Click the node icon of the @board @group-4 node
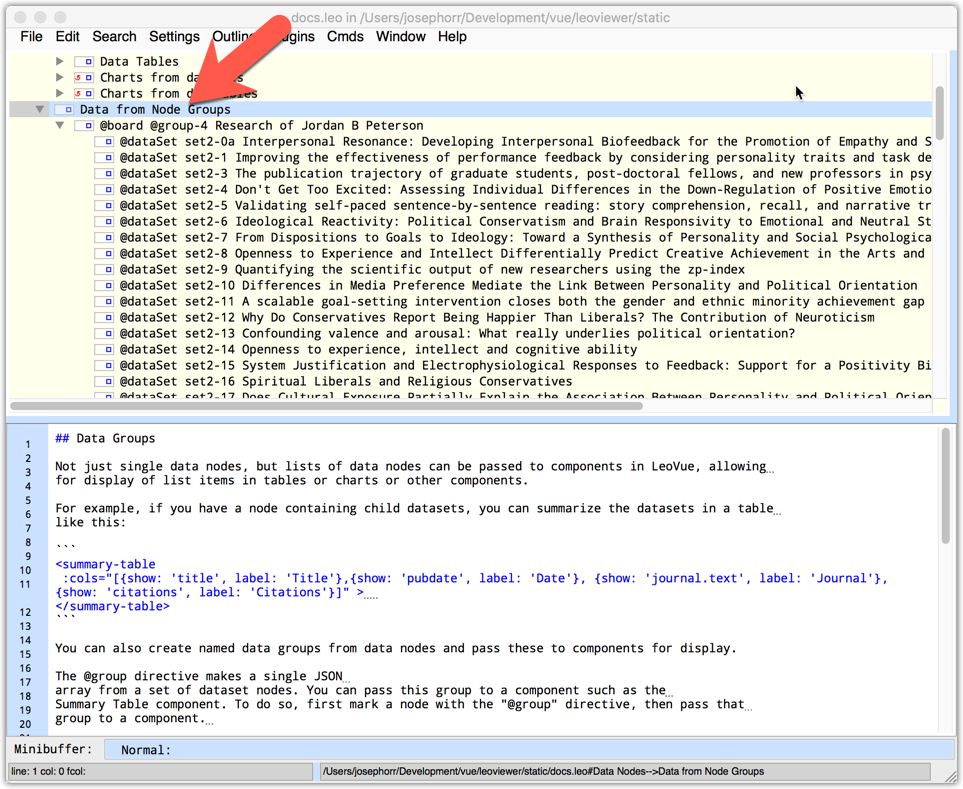Viewport: 963px width, 789px height. click(89, 125)
